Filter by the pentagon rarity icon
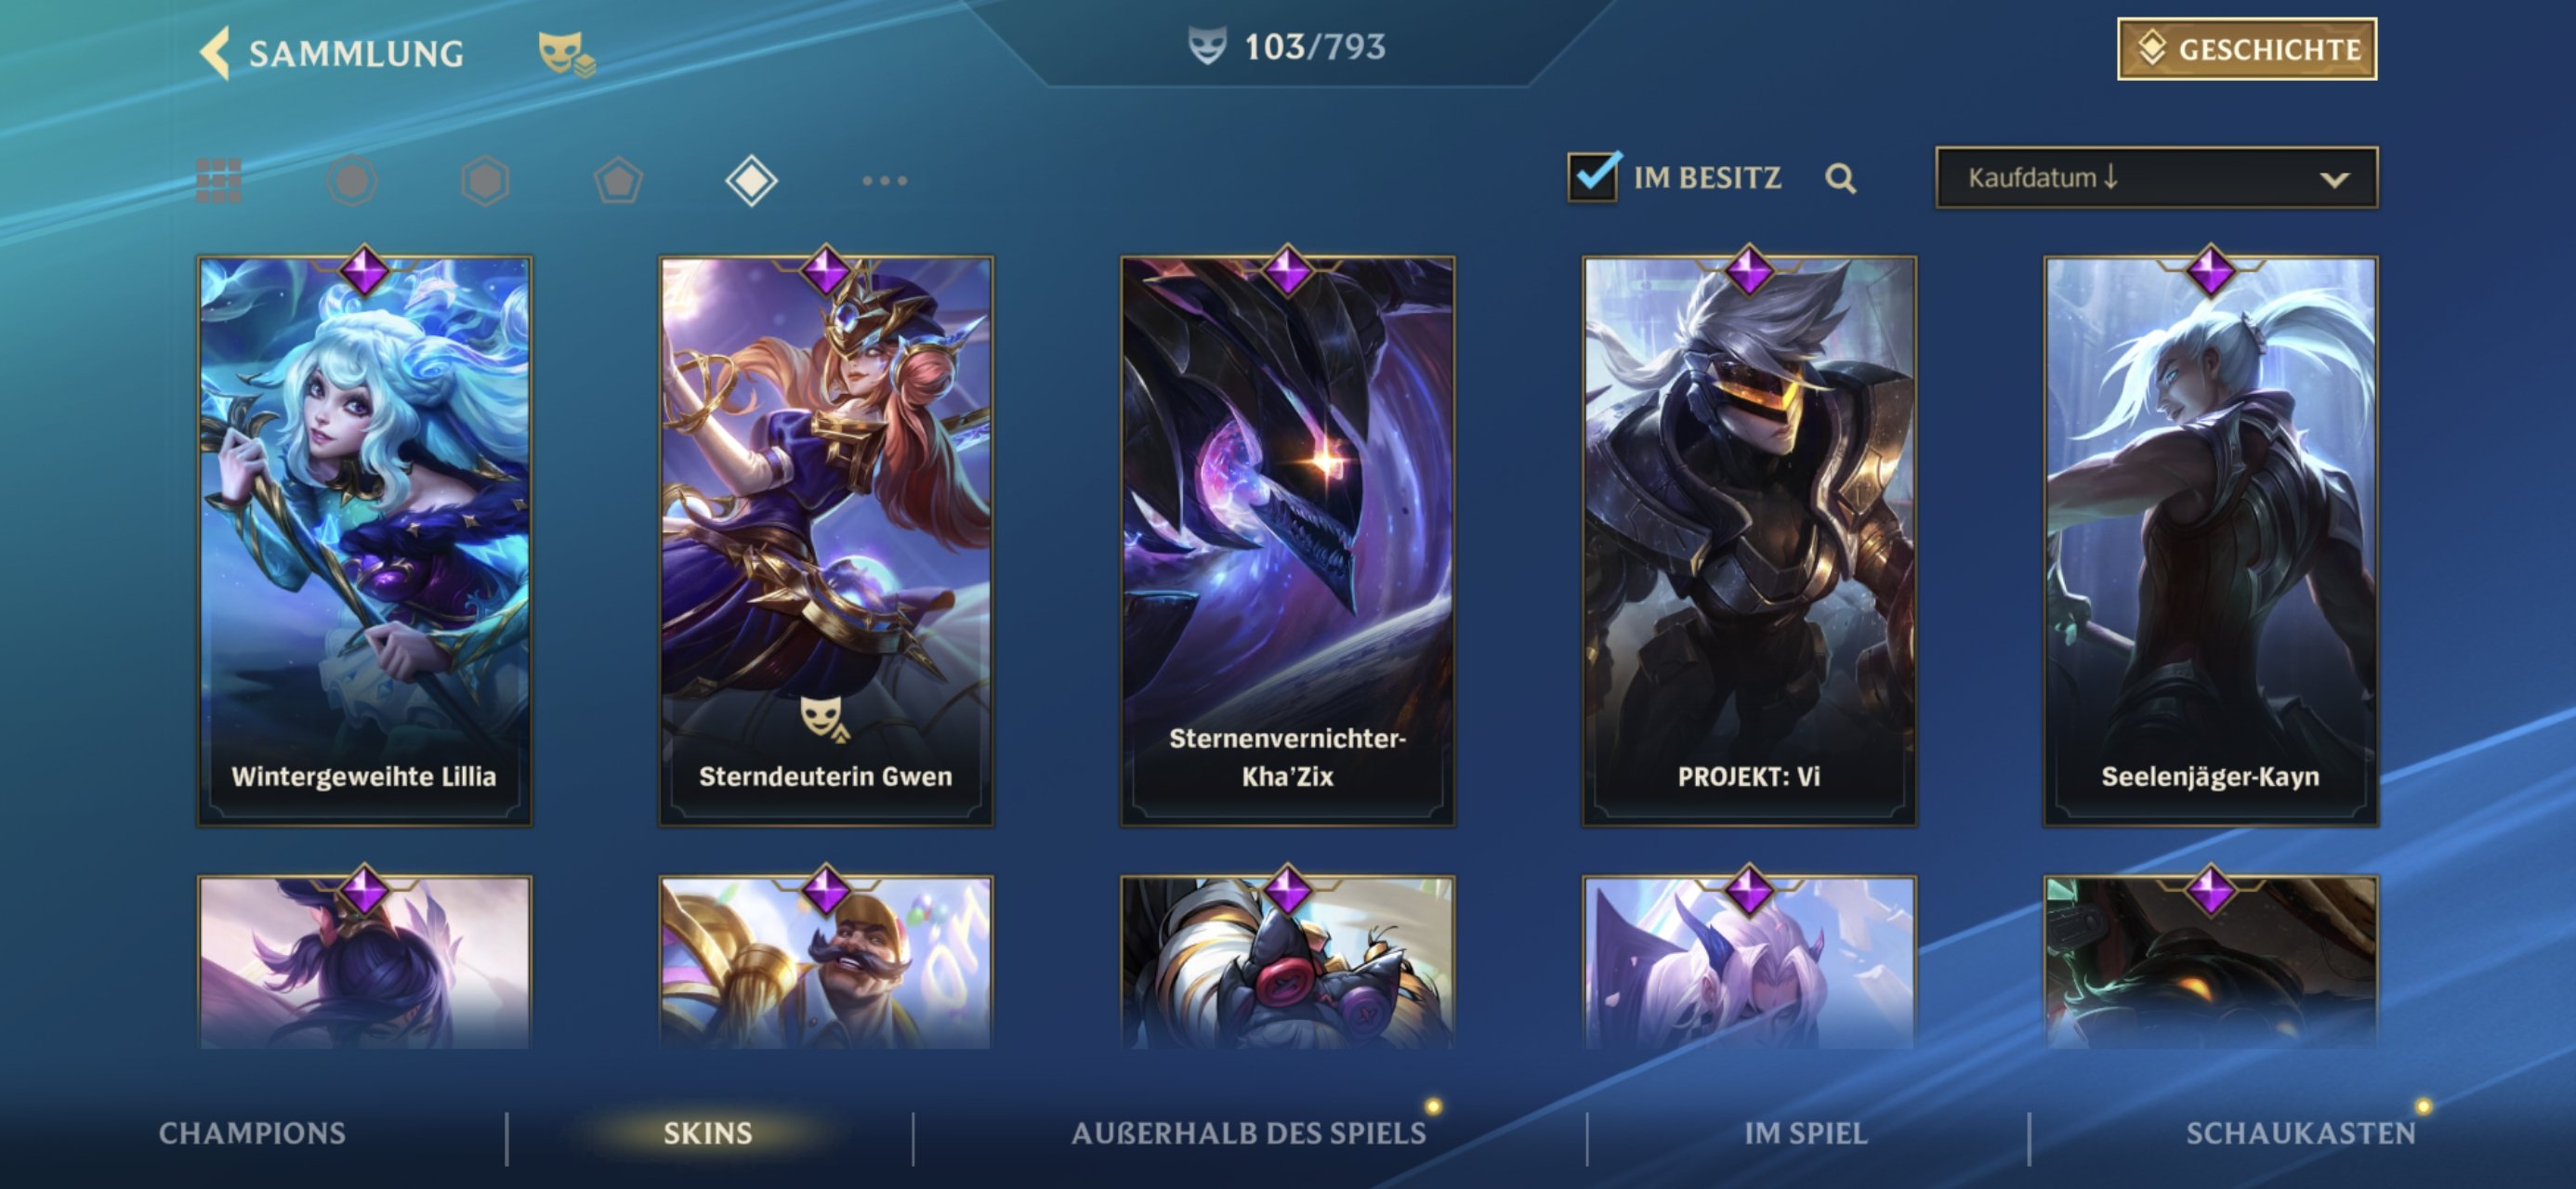 [x=618, y=181]
